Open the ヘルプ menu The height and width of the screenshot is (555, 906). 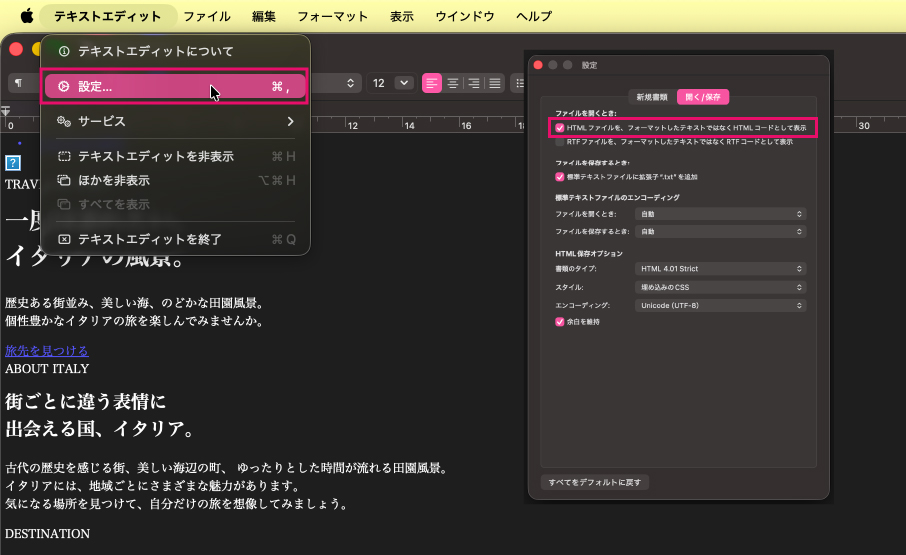click(x=534, y=16)
